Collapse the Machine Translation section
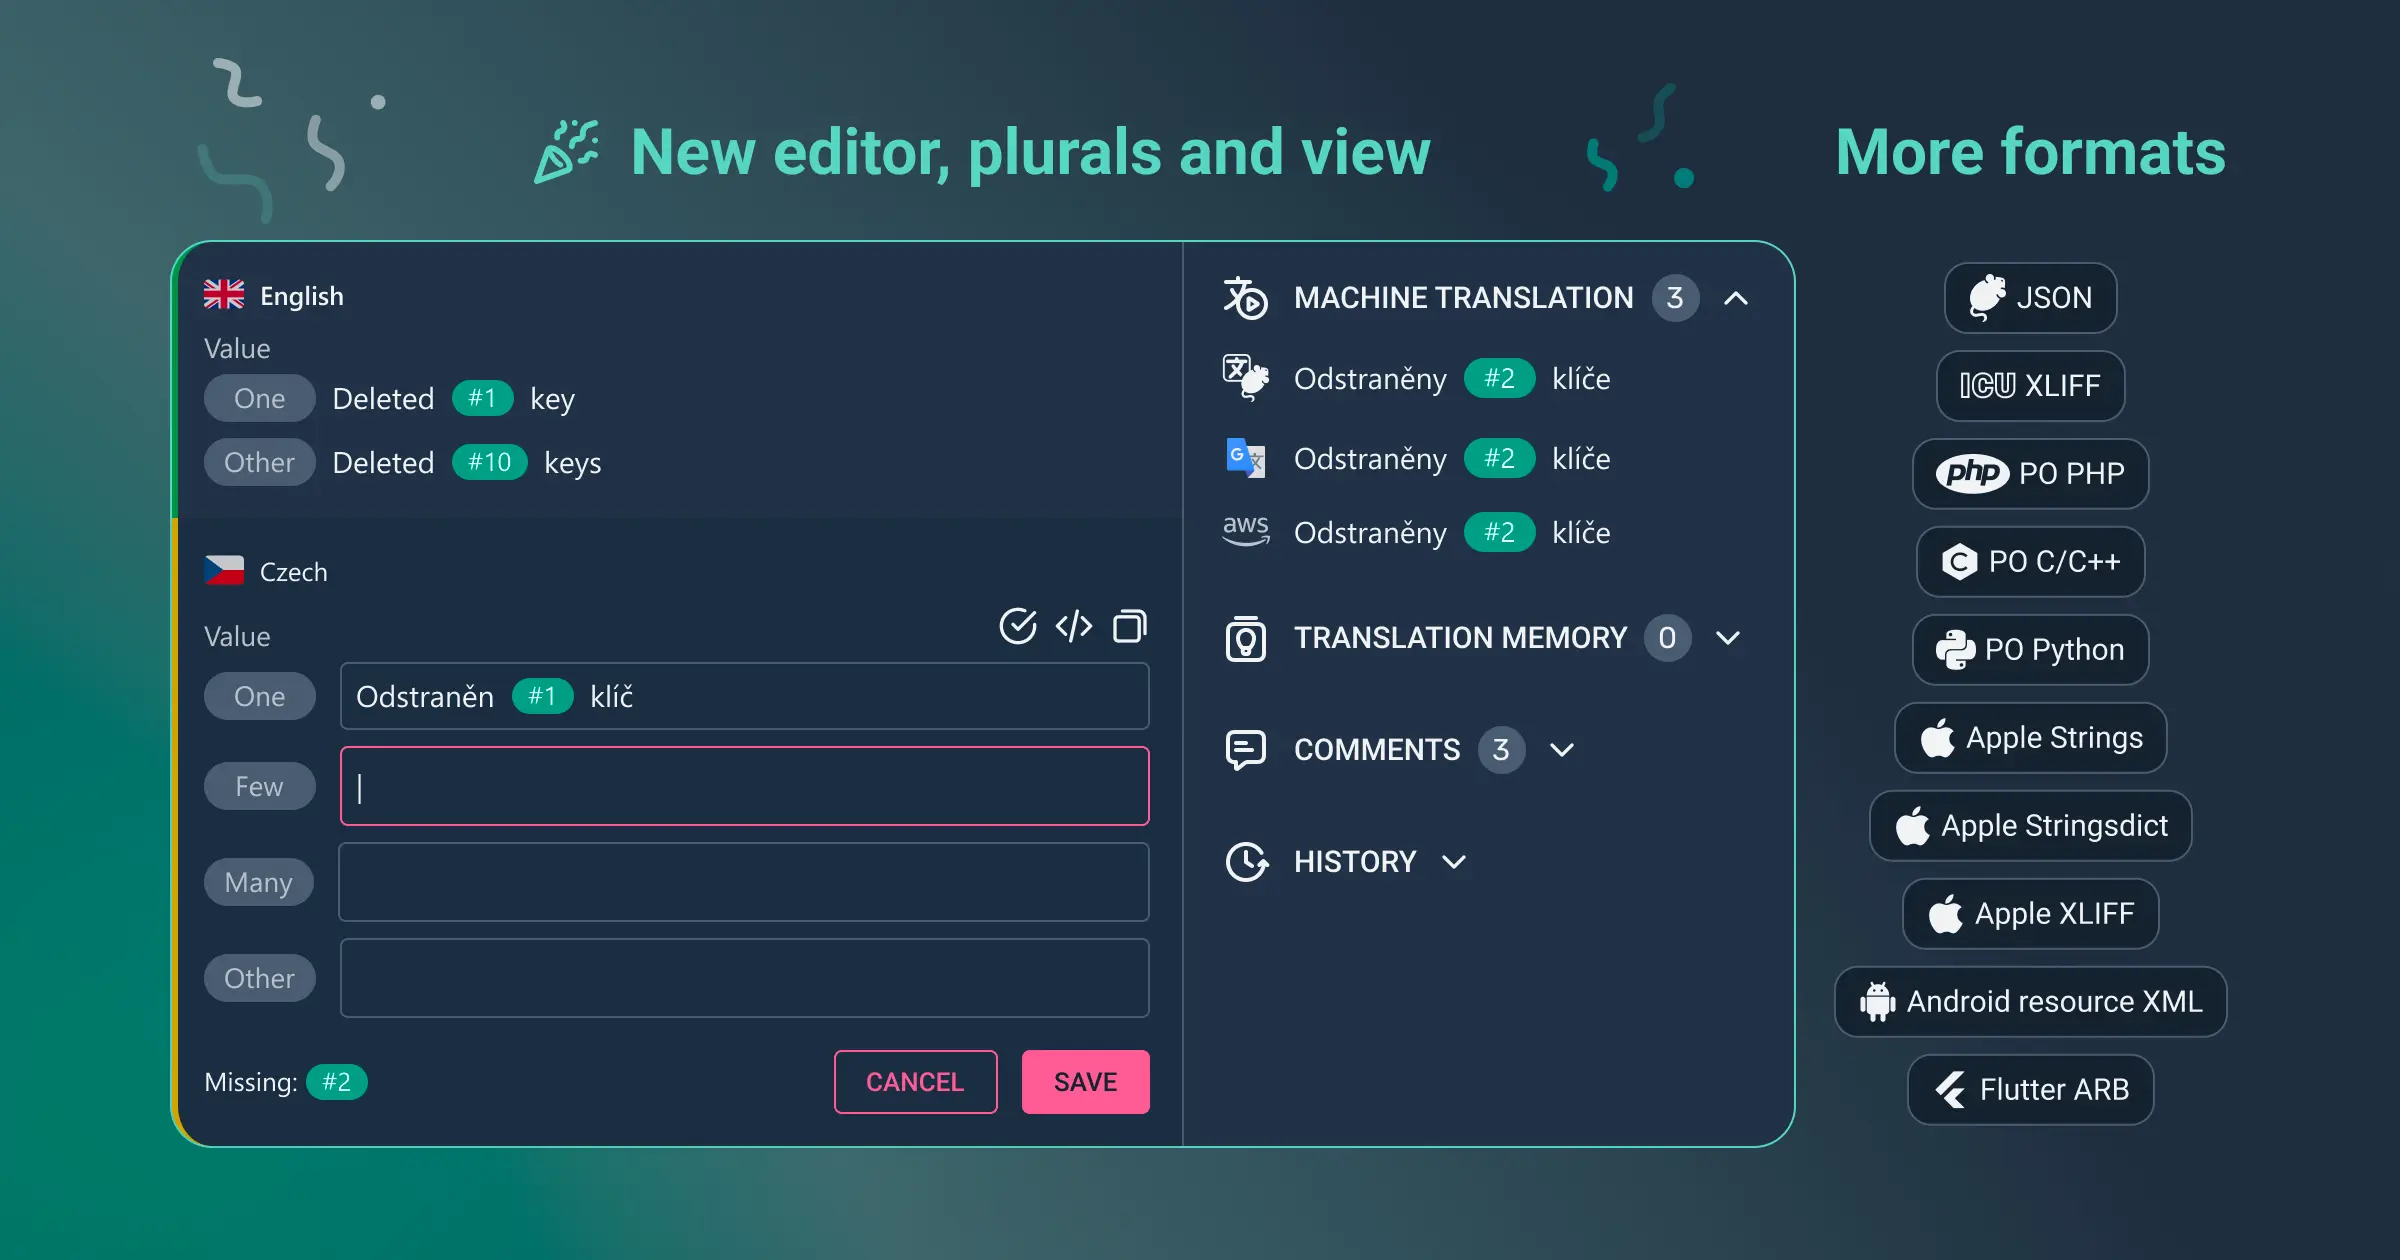2400x1260 pixels. [1737, 297]
